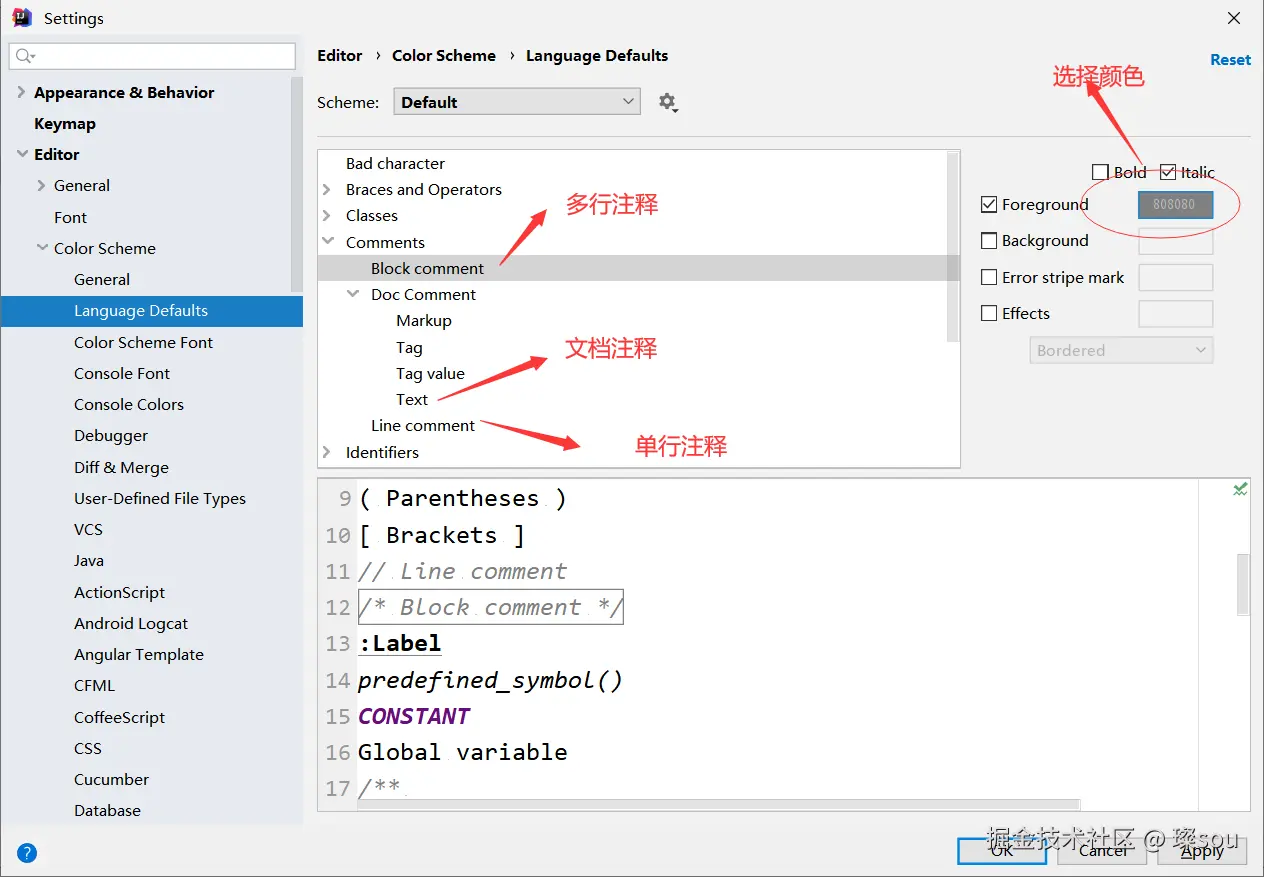Select Android Logcat in the sidebar
The width and height of the screenshot is (1264, 877).
pyautogui.click(x=131, y=623)
